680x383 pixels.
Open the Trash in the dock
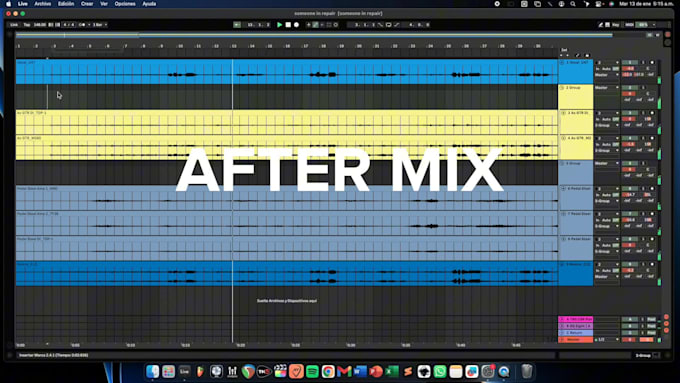526,371
